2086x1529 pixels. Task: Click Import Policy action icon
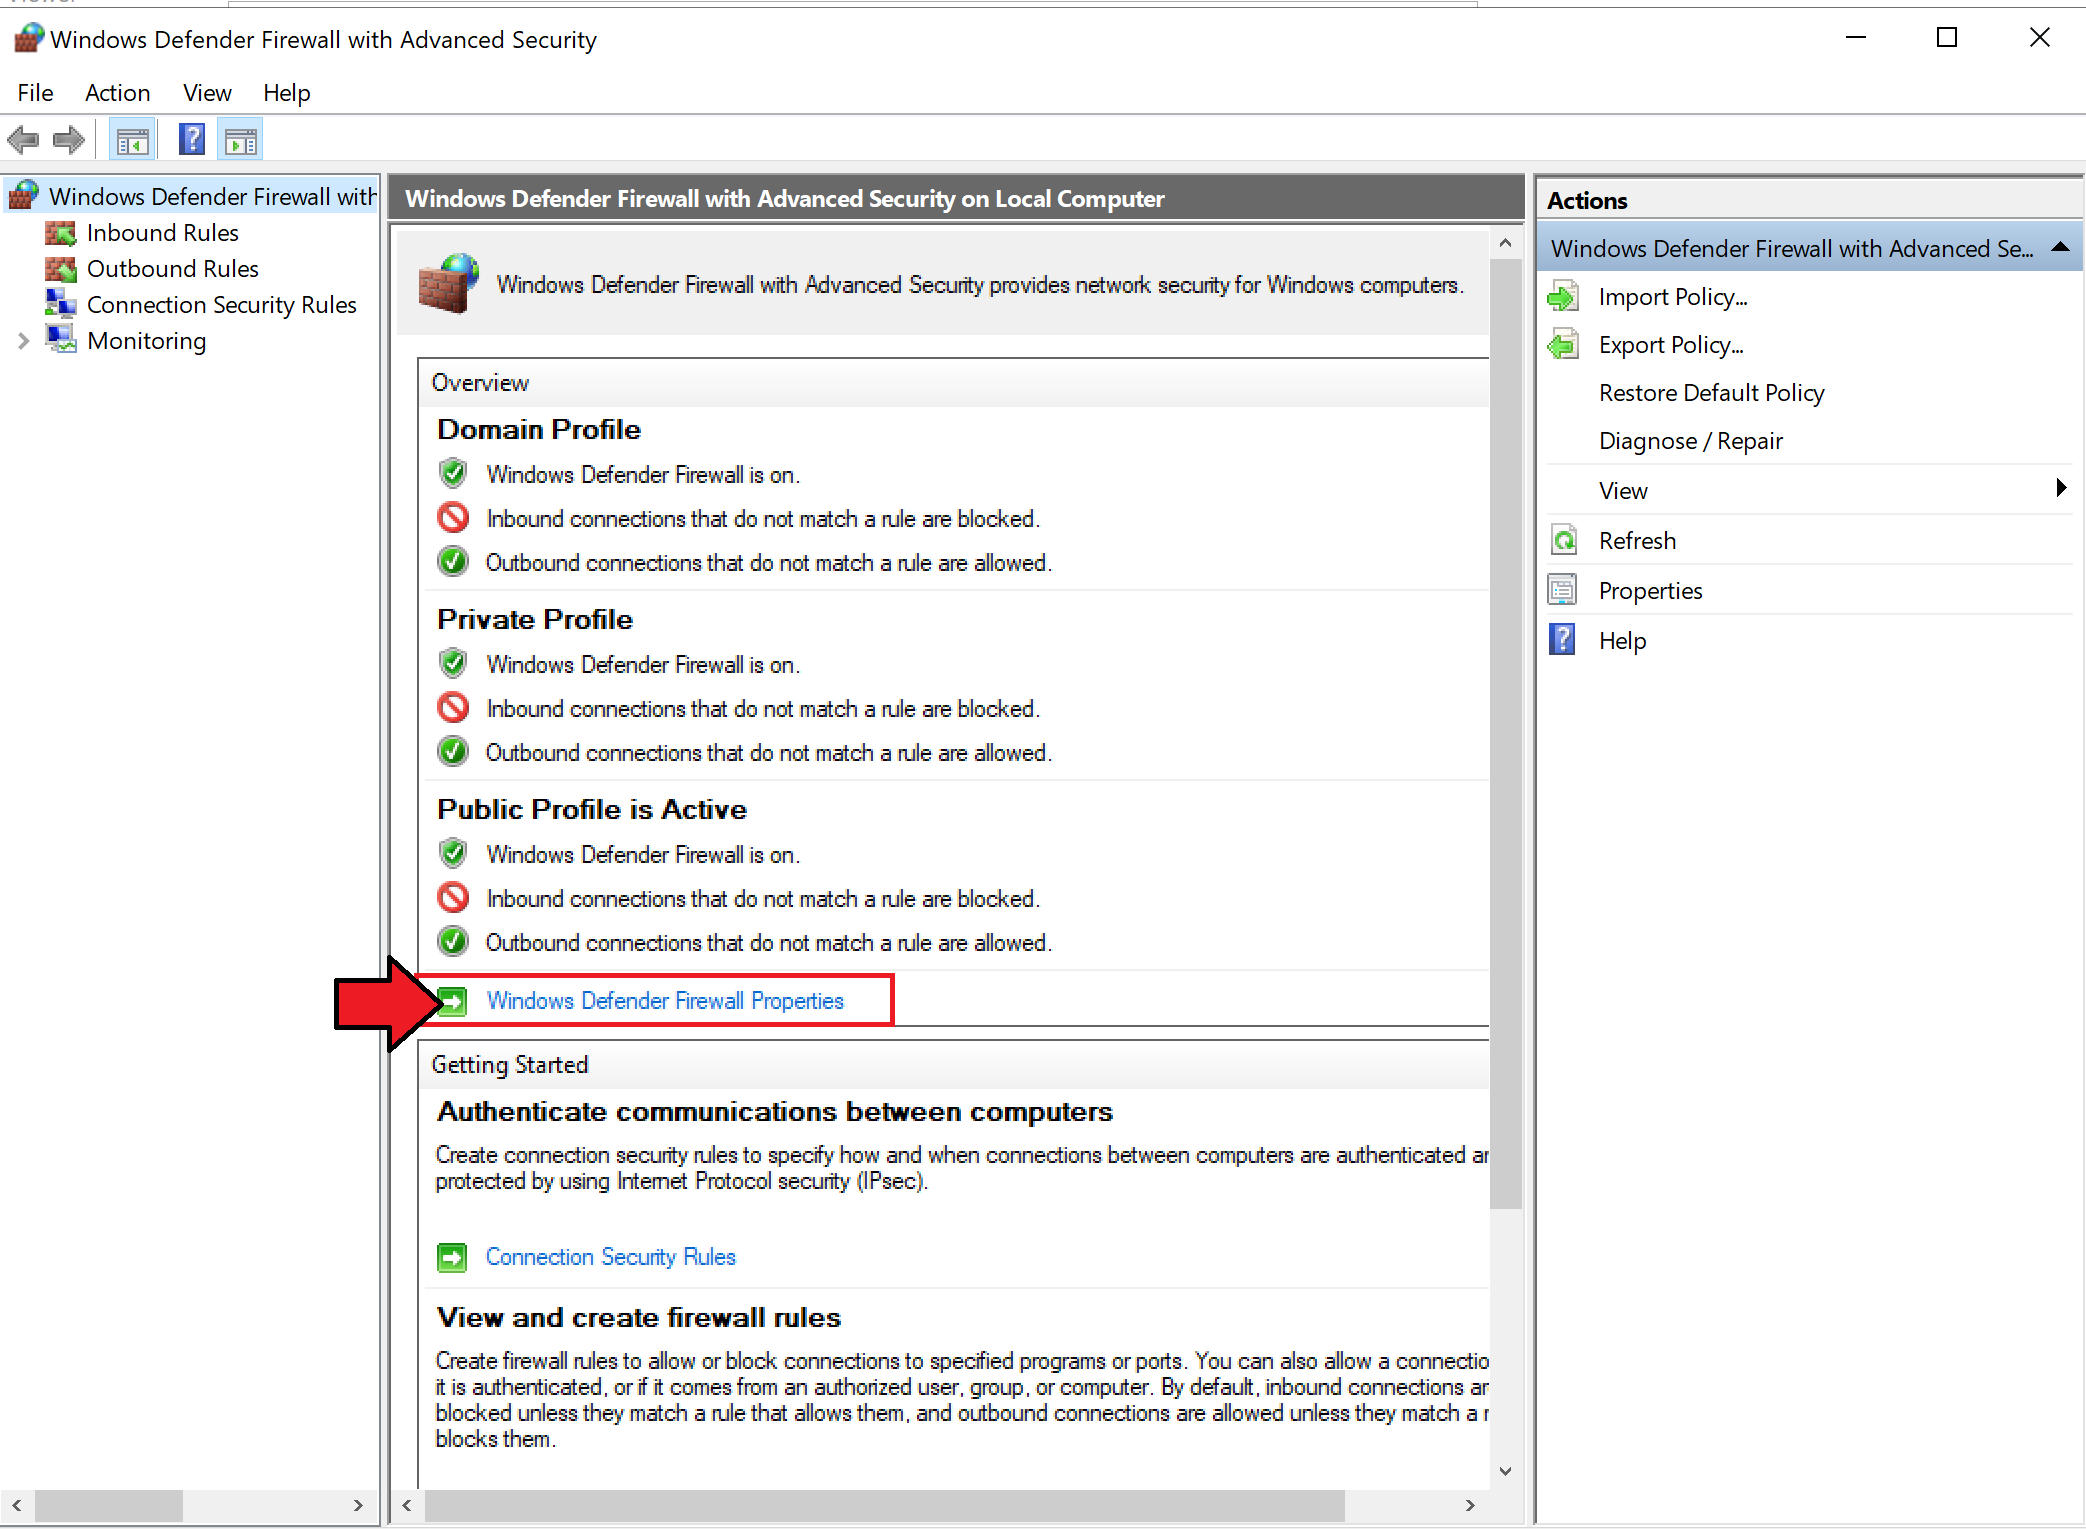point(1563,297)
